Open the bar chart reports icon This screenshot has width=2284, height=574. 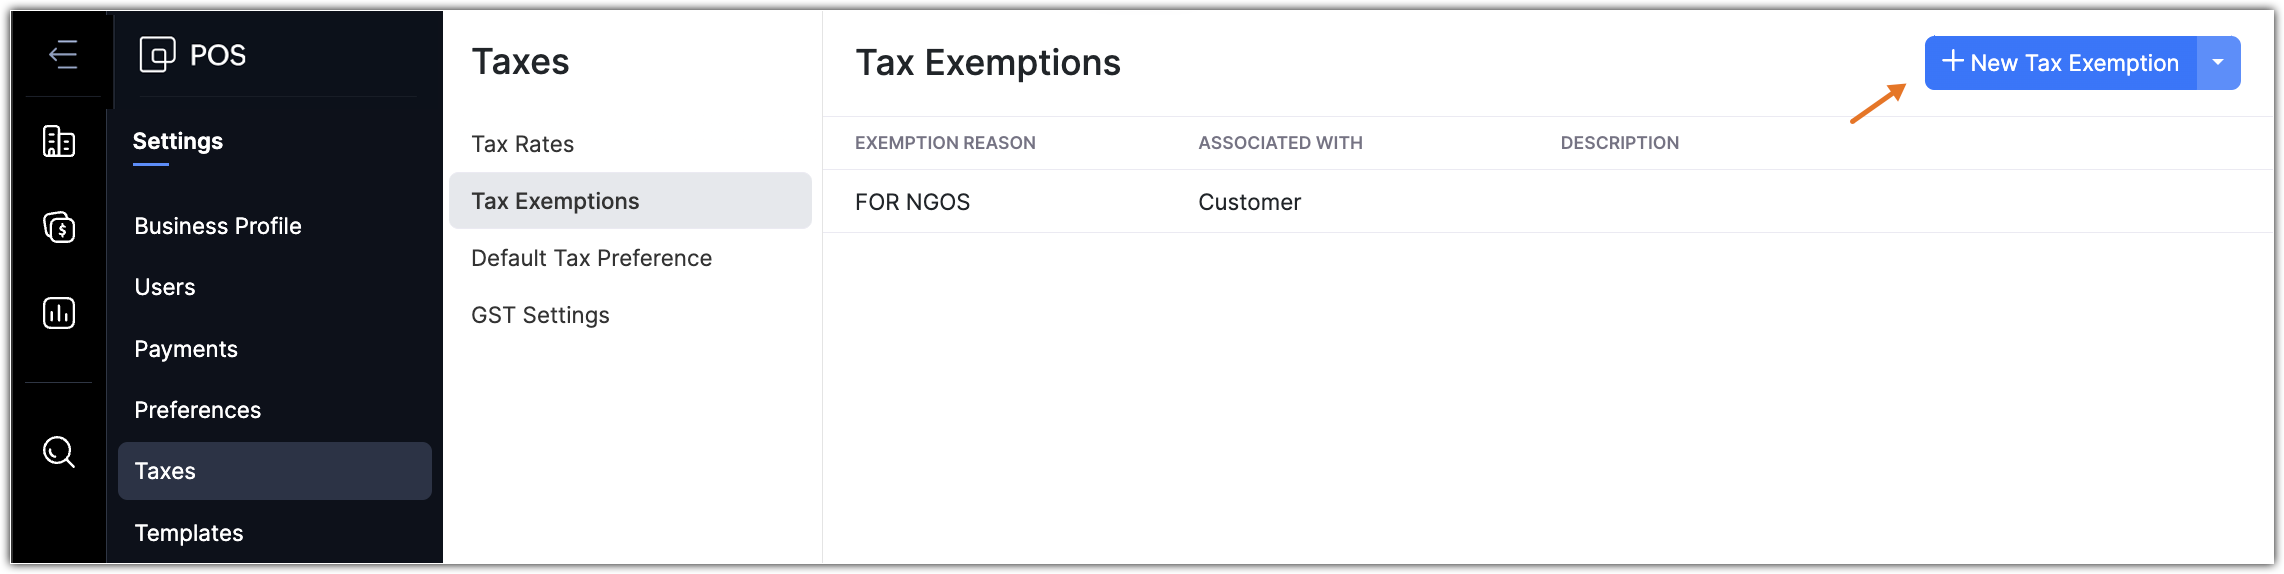point(59,313)
